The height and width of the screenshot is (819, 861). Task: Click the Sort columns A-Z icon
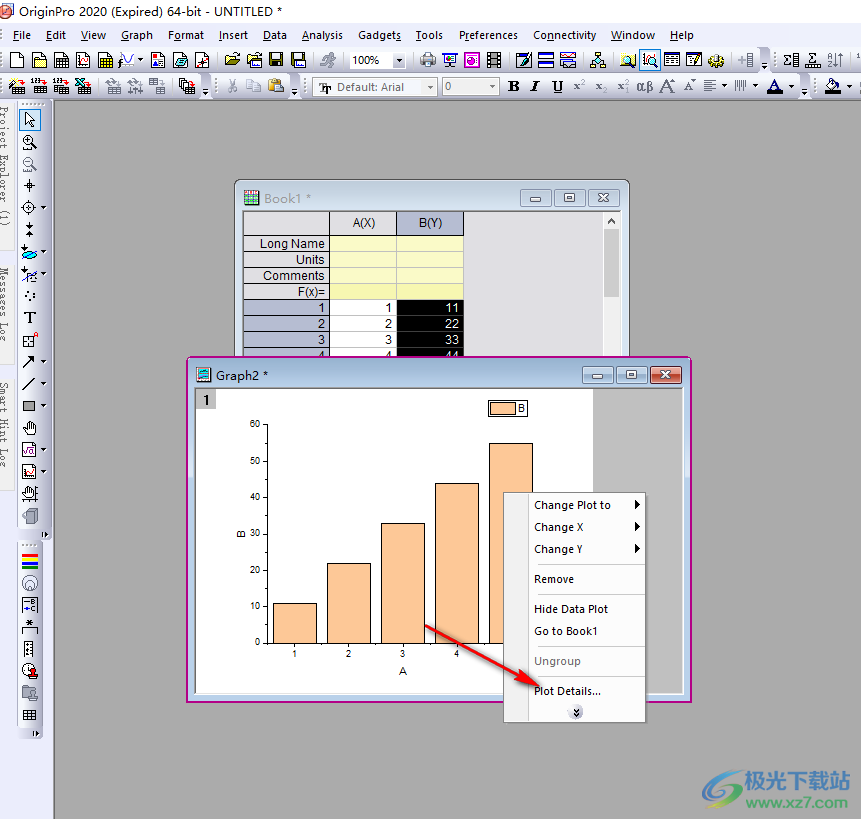835,60
